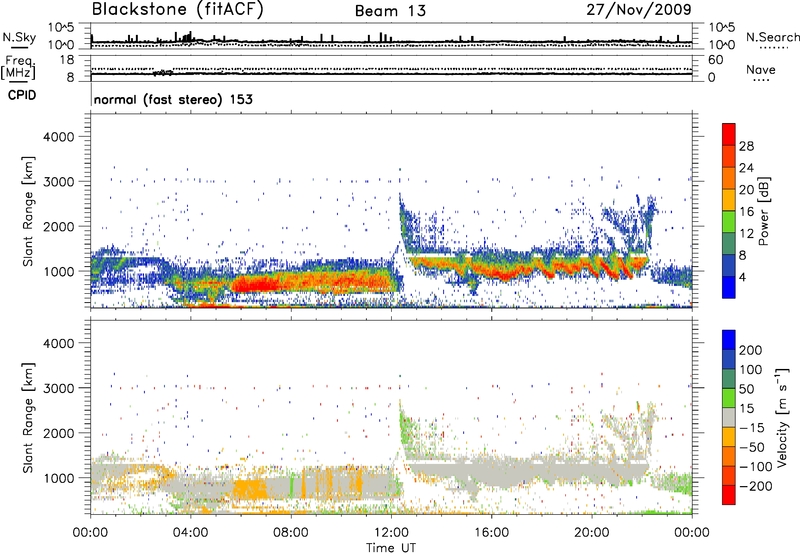Click the blue bottom of the power colorbar
The width and height of the screenshot is (800, 554).
pos(729,287)
